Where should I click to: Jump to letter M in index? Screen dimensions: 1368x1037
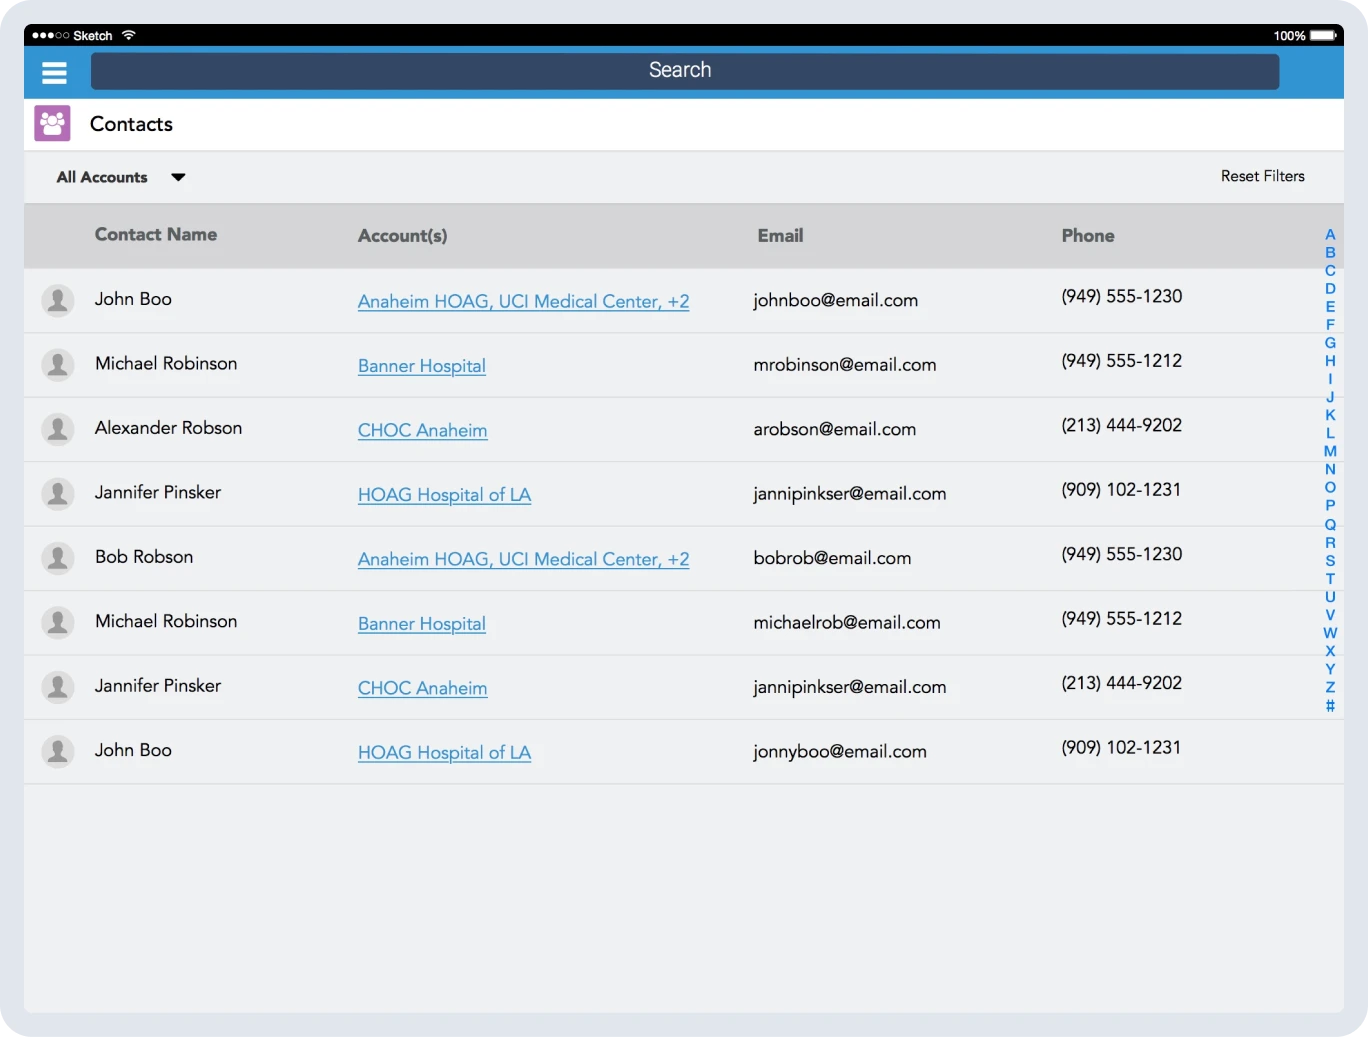tap(1330, 451)
